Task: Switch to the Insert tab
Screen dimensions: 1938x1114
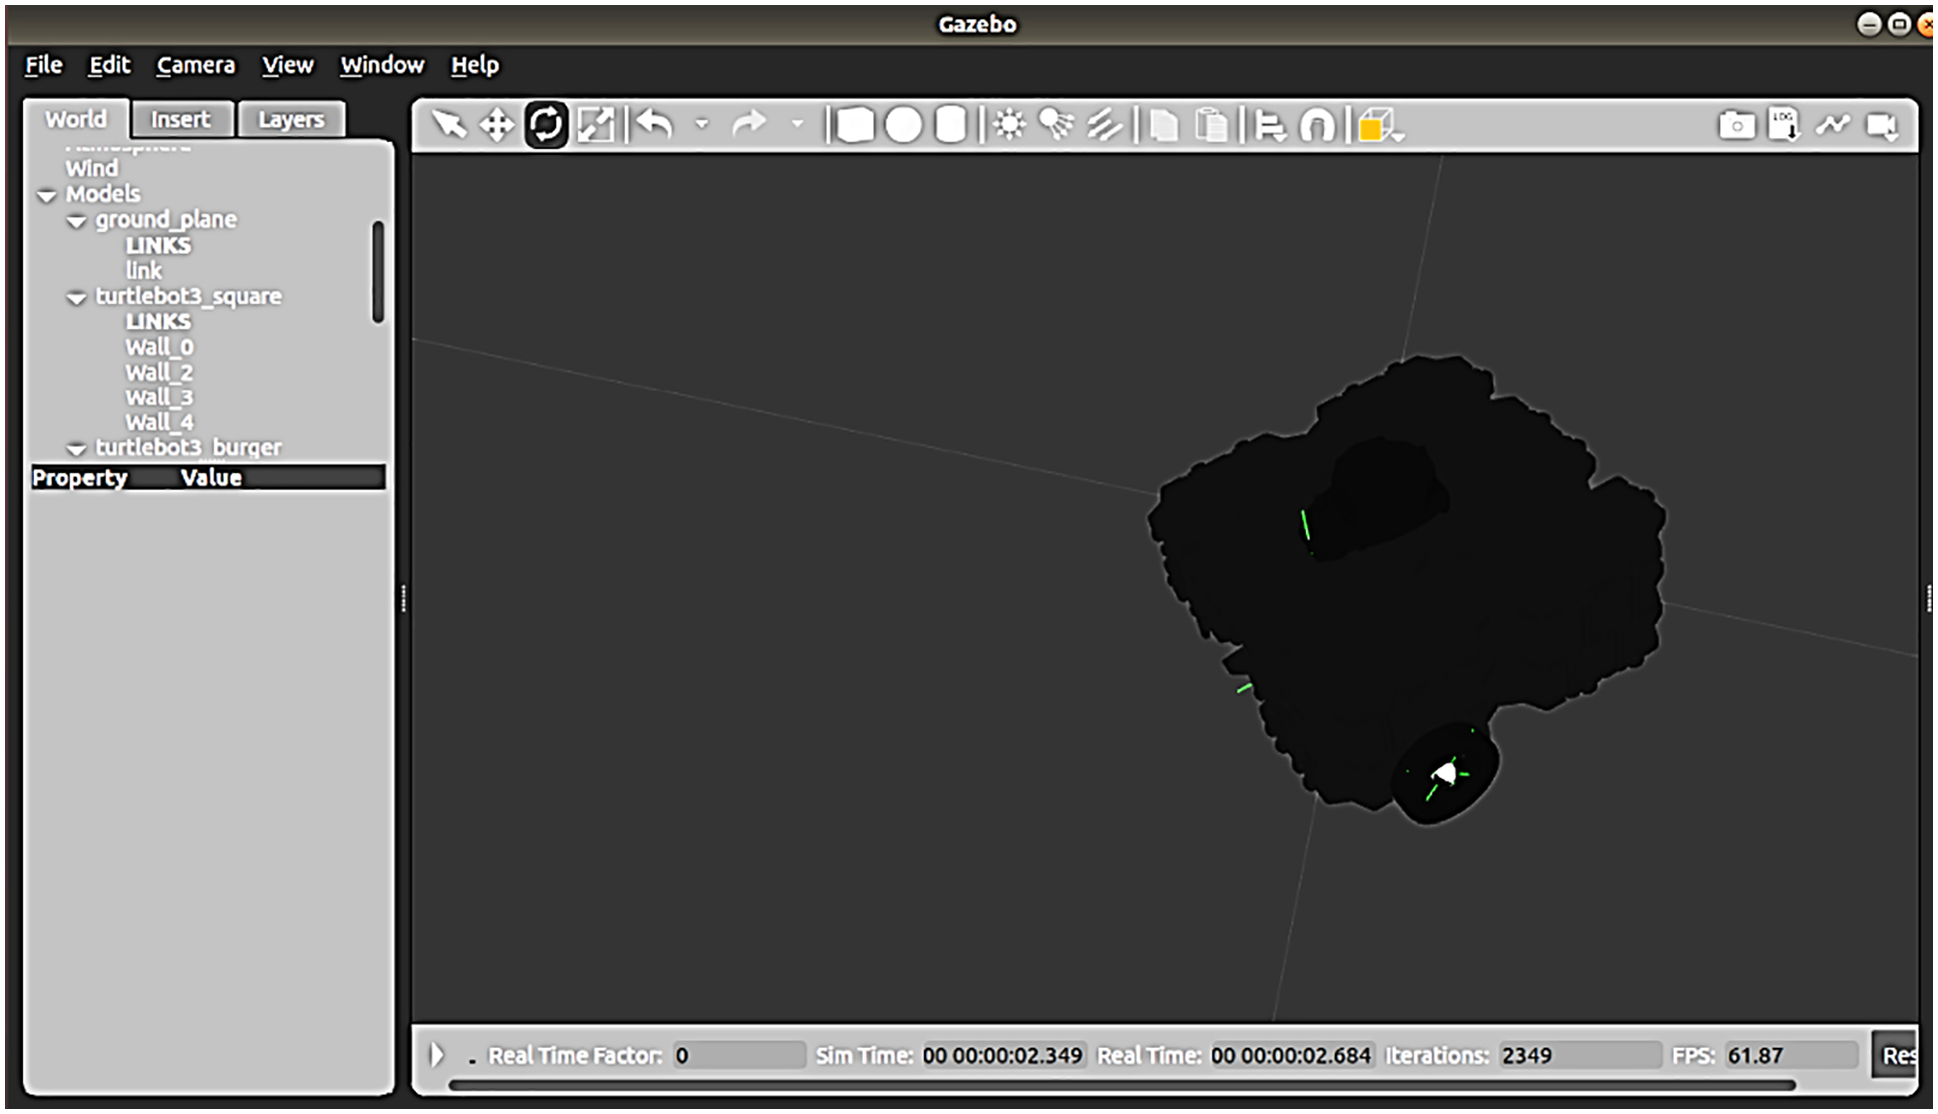Action: (180, 119)
